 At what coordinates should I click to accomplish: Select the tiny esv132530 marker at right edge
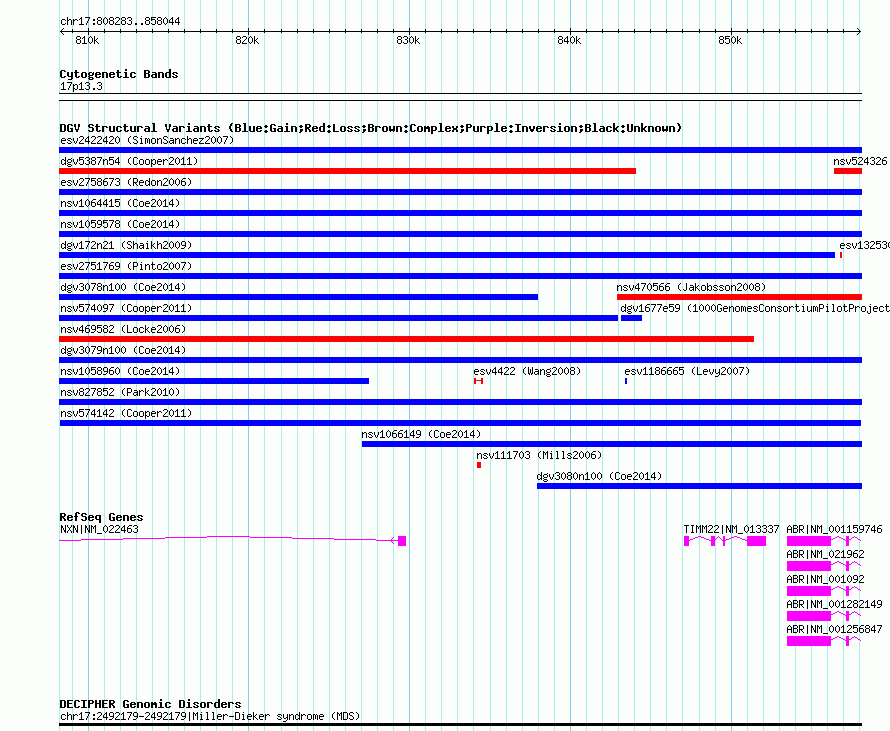point(841,255)
